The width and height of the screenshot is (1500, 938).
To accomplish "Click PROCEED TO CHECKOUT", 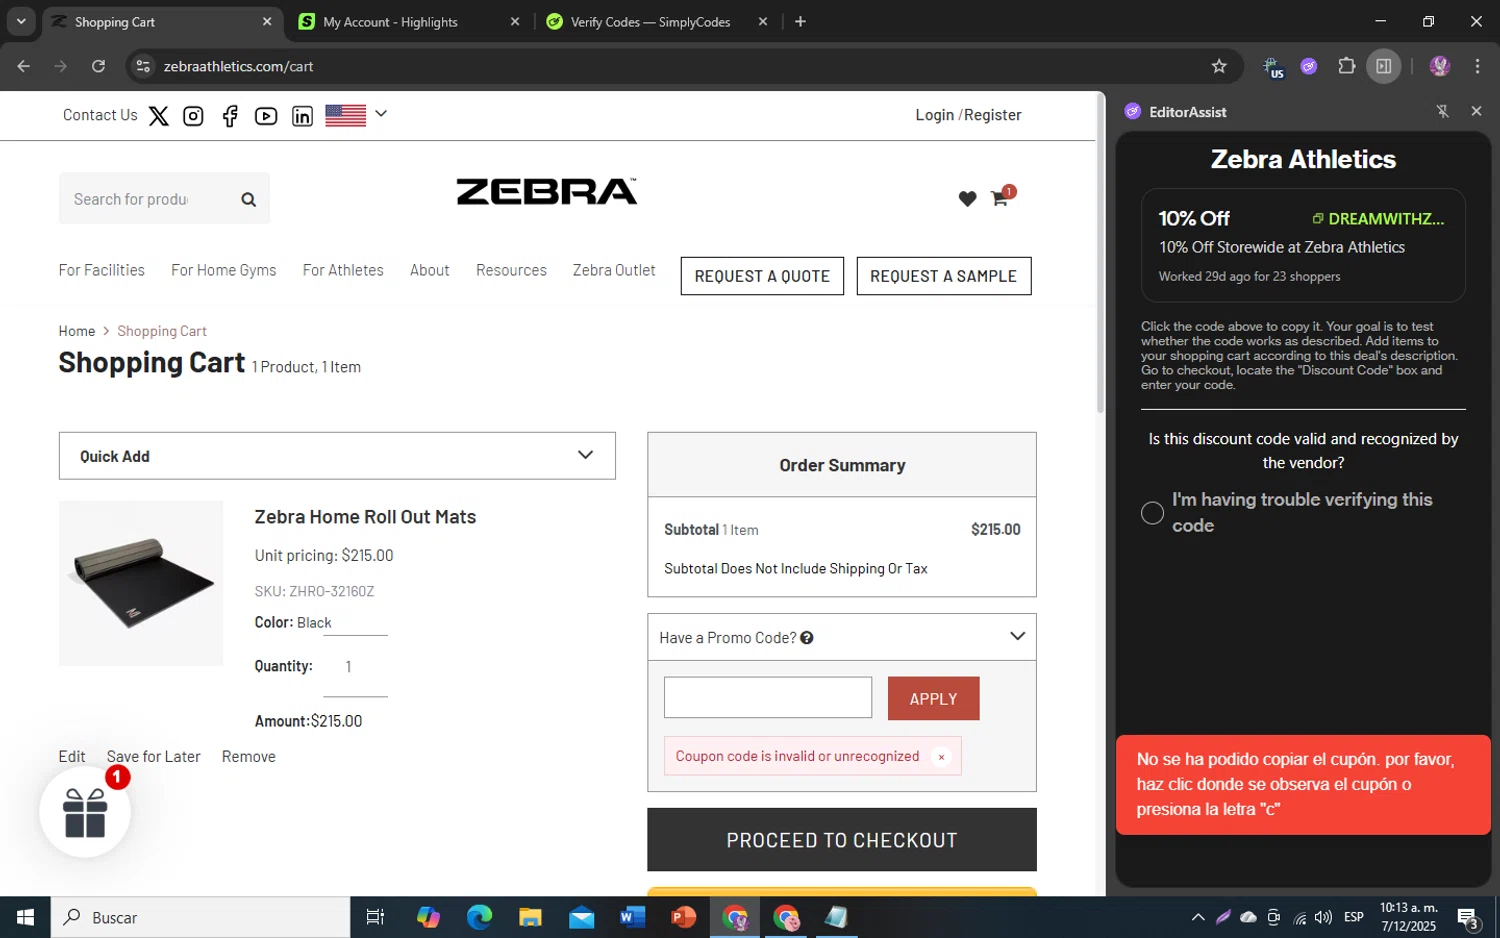I will (x=842, y=840).
